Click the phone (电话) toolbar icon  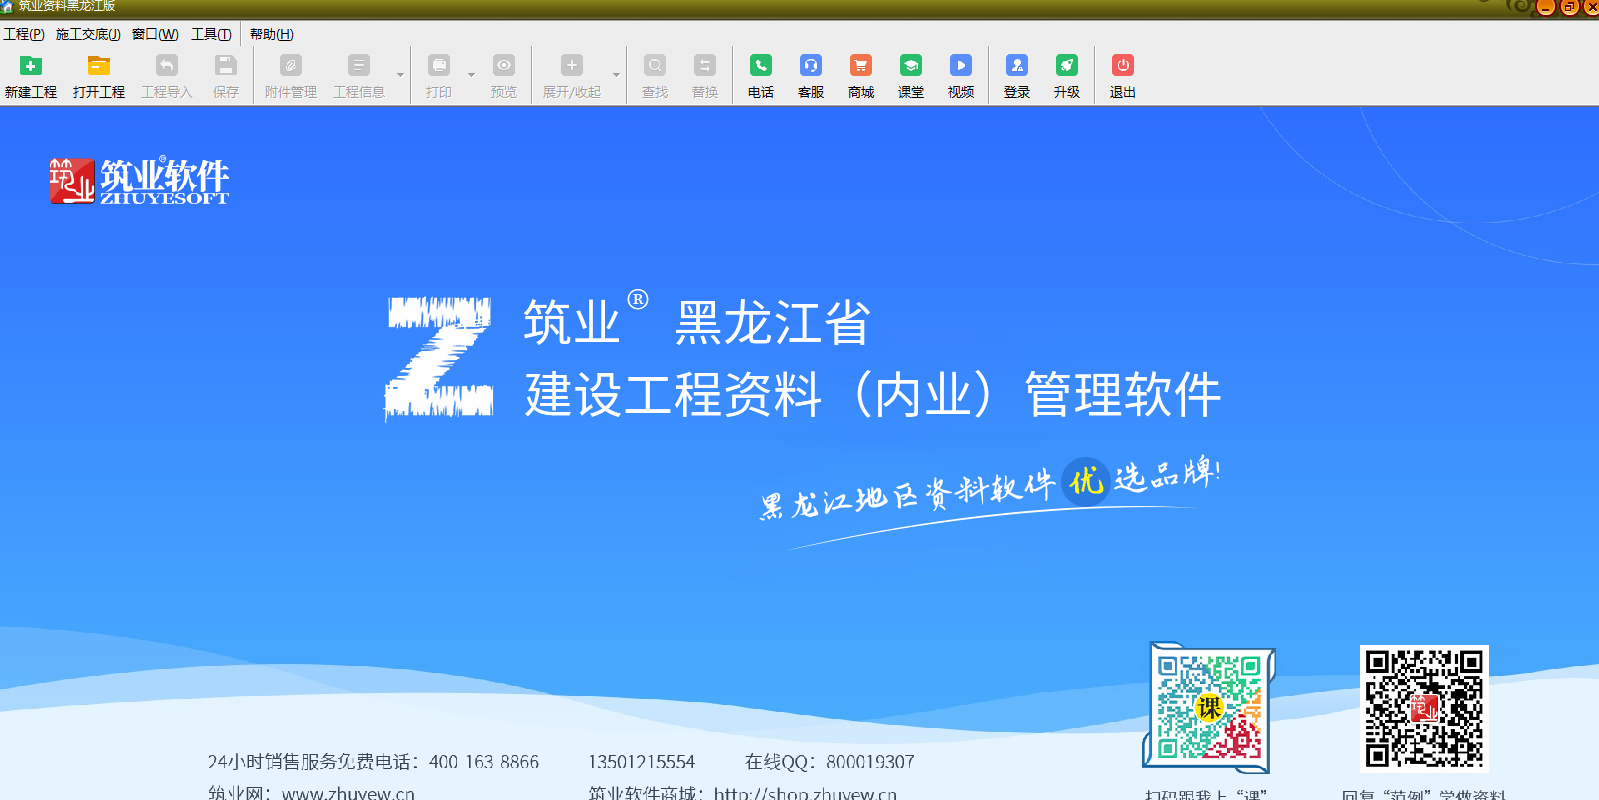[761, 66]
